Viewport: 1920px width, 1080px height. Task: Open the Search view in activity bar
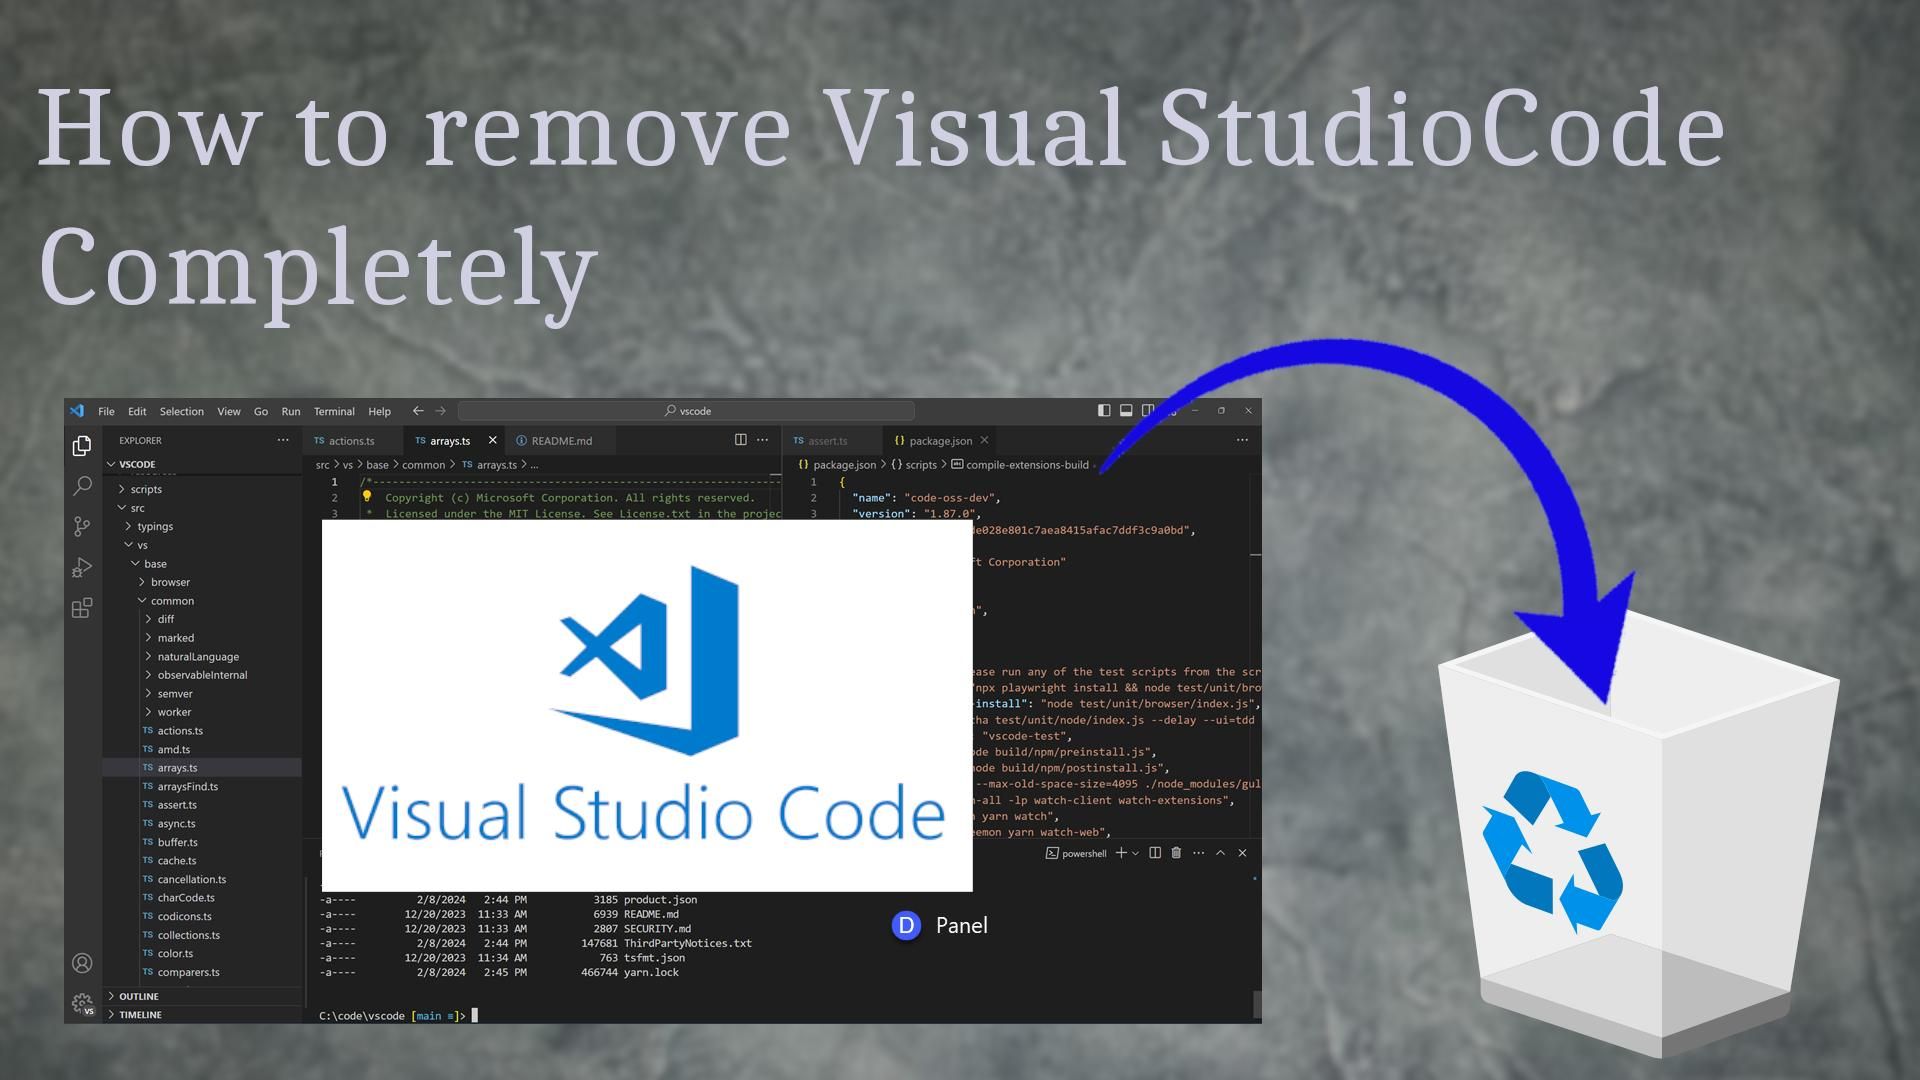pos(82,487)
